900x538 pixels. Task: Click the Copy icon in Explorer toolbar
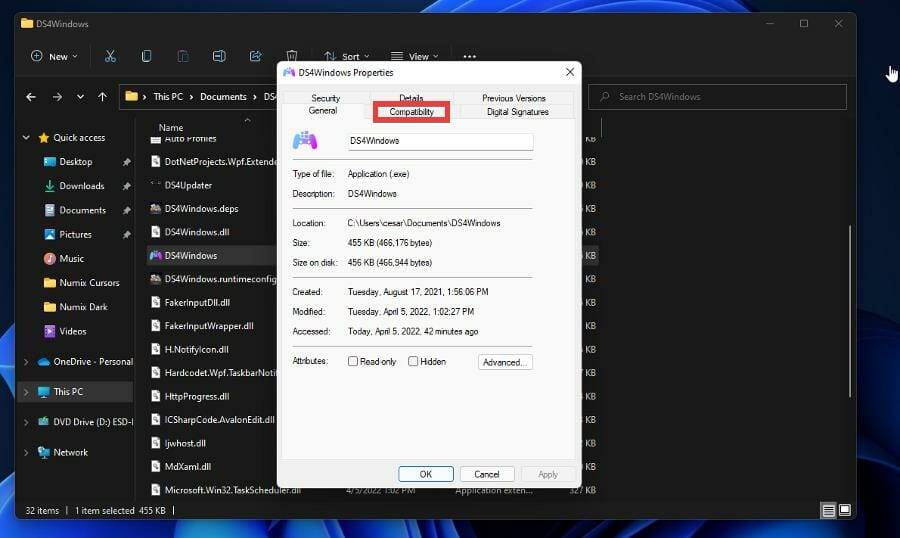[147, 56]
